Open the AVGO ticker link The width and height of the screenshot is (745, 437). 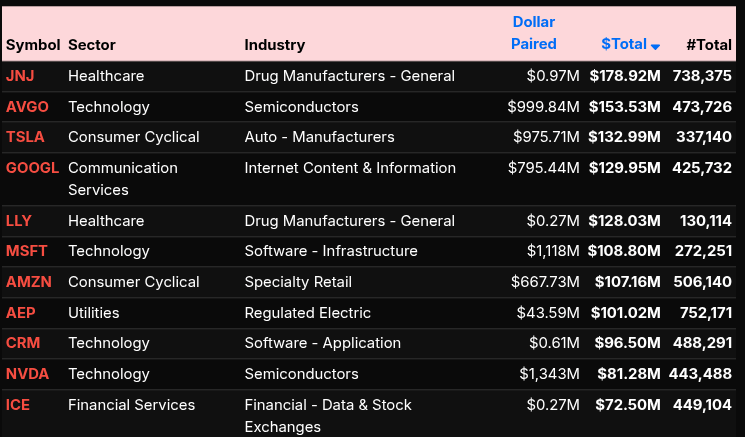click(x=27, y=107)
